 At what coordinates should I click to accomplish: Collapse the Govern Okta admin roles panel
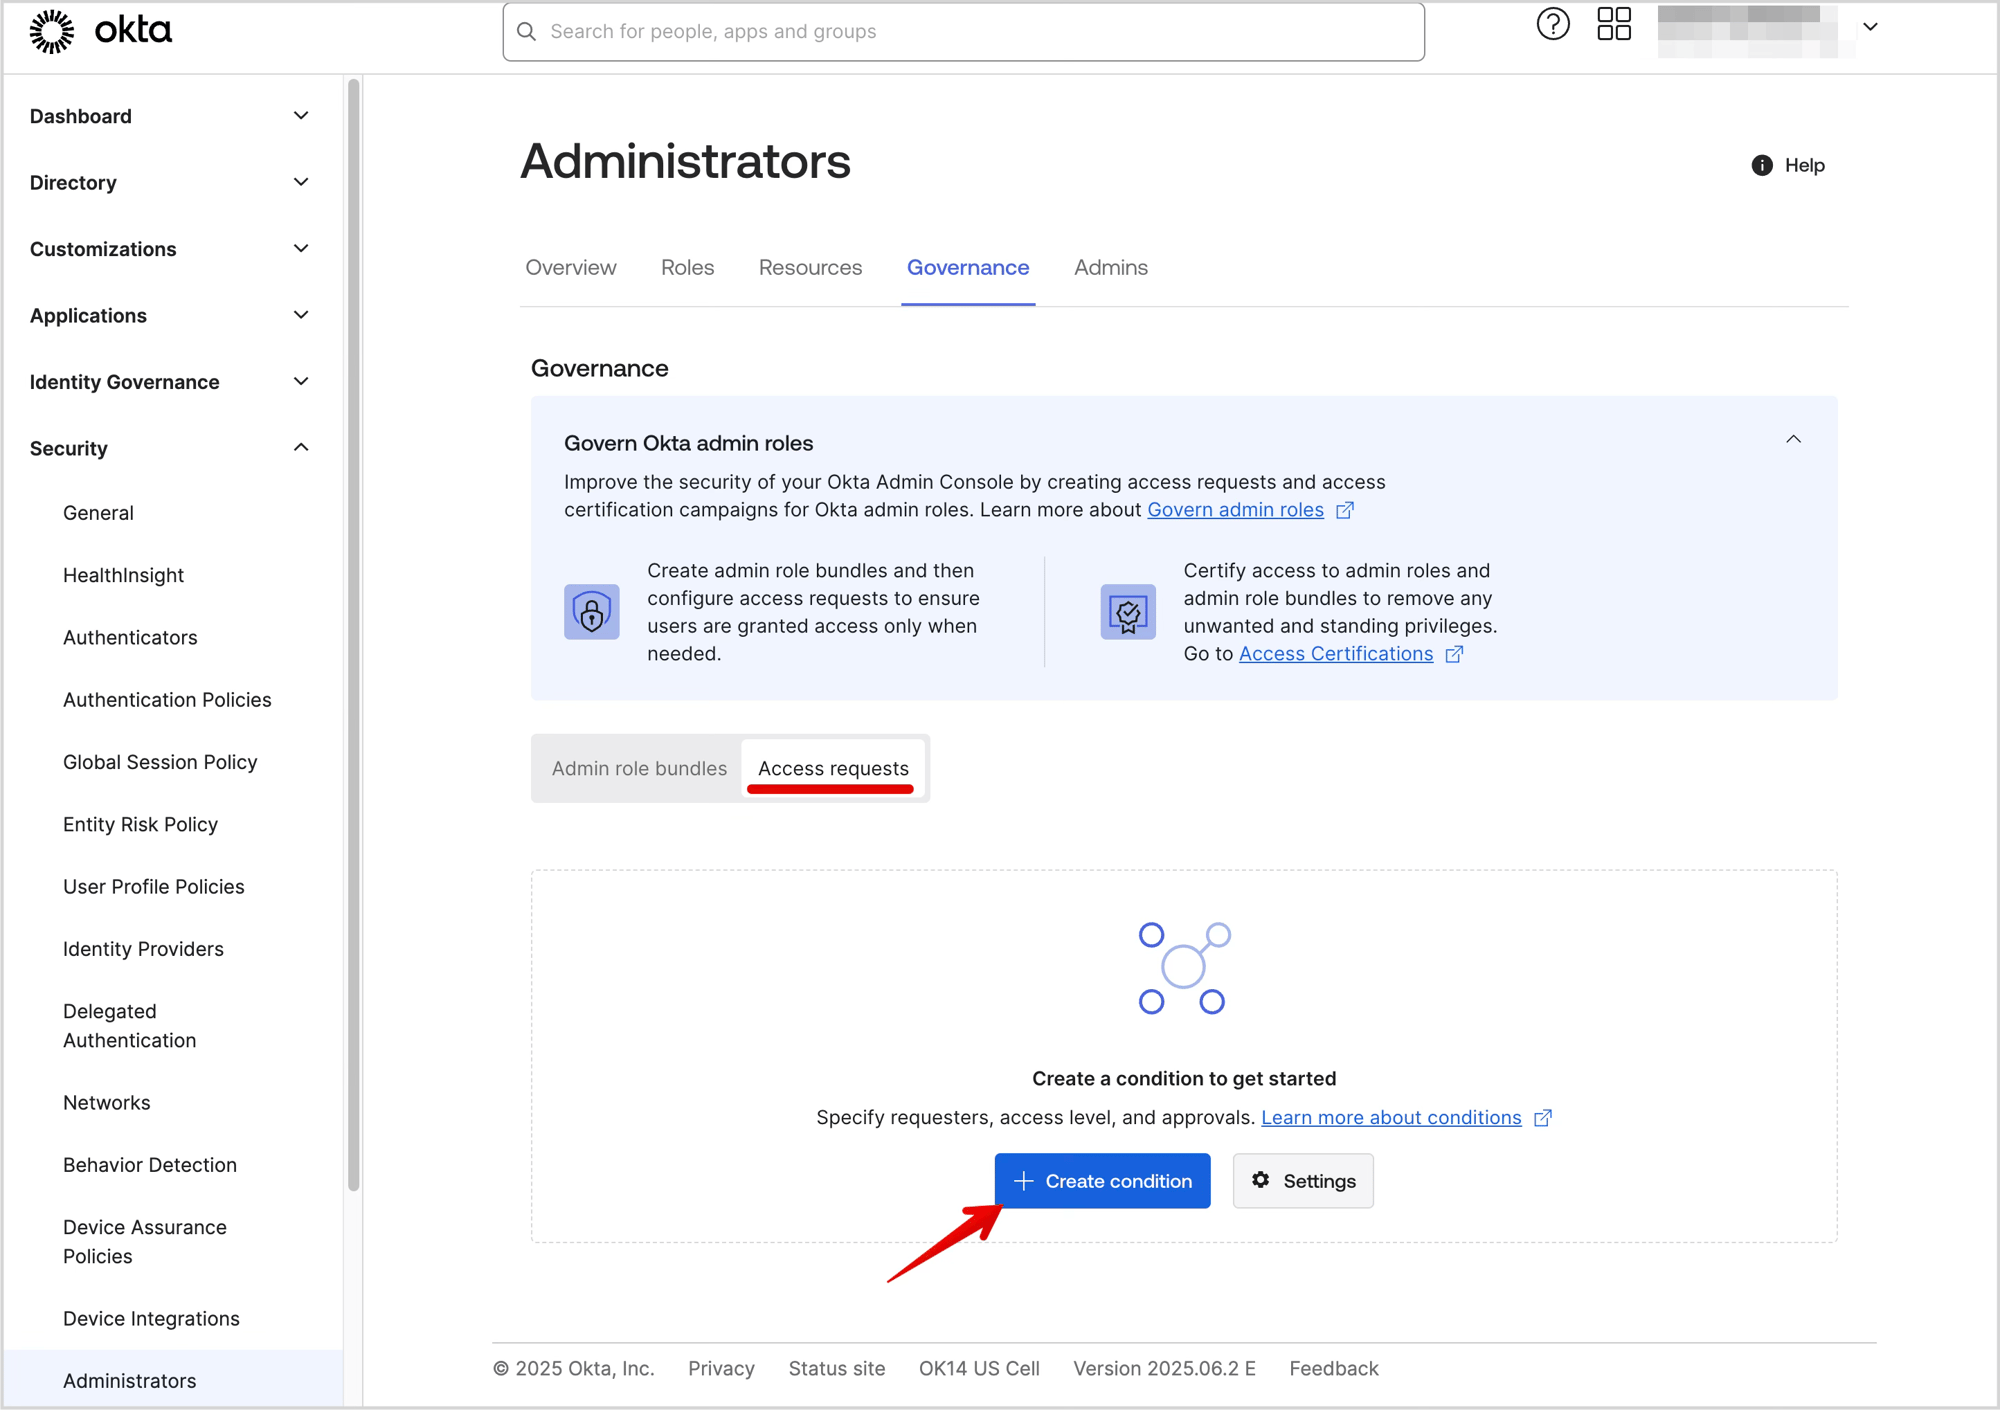click(x=1794, y=439)
